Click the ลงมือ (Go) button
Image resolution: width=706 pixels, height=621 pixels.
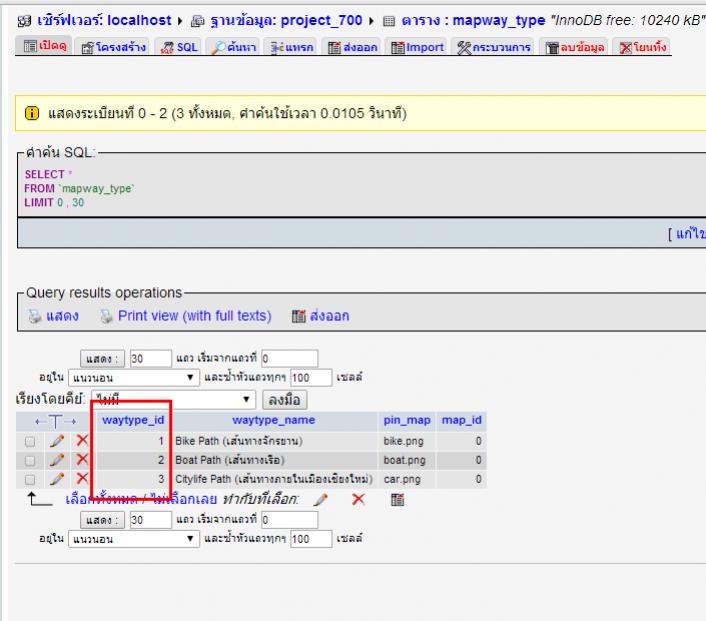point(283,399)
